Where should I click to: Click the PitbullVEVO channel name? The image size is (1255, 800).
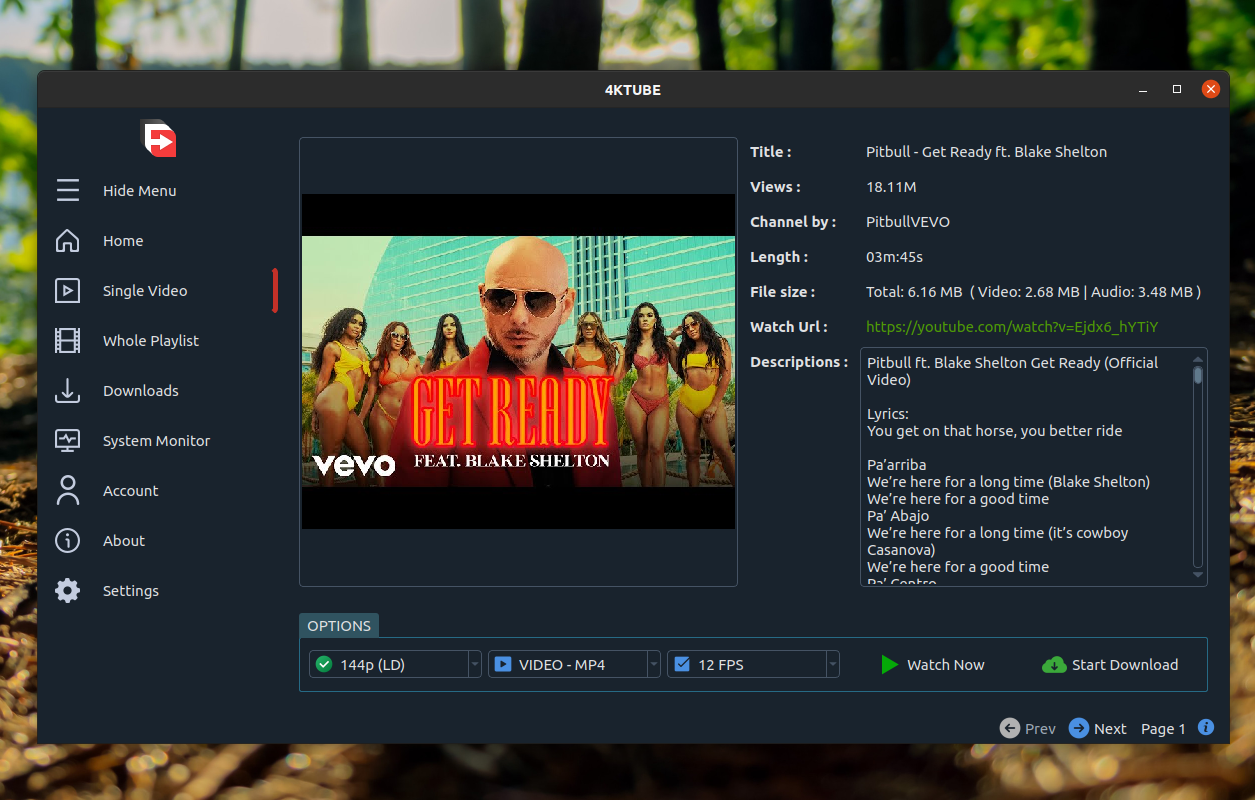[908, 222]
